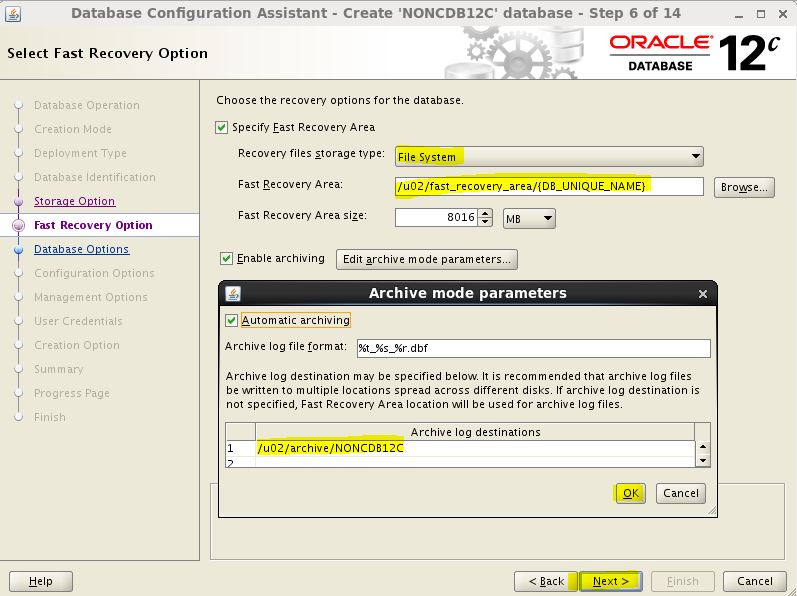Go to Storage Option step
Screen dimensions: 797x596
tap(74, 201)
